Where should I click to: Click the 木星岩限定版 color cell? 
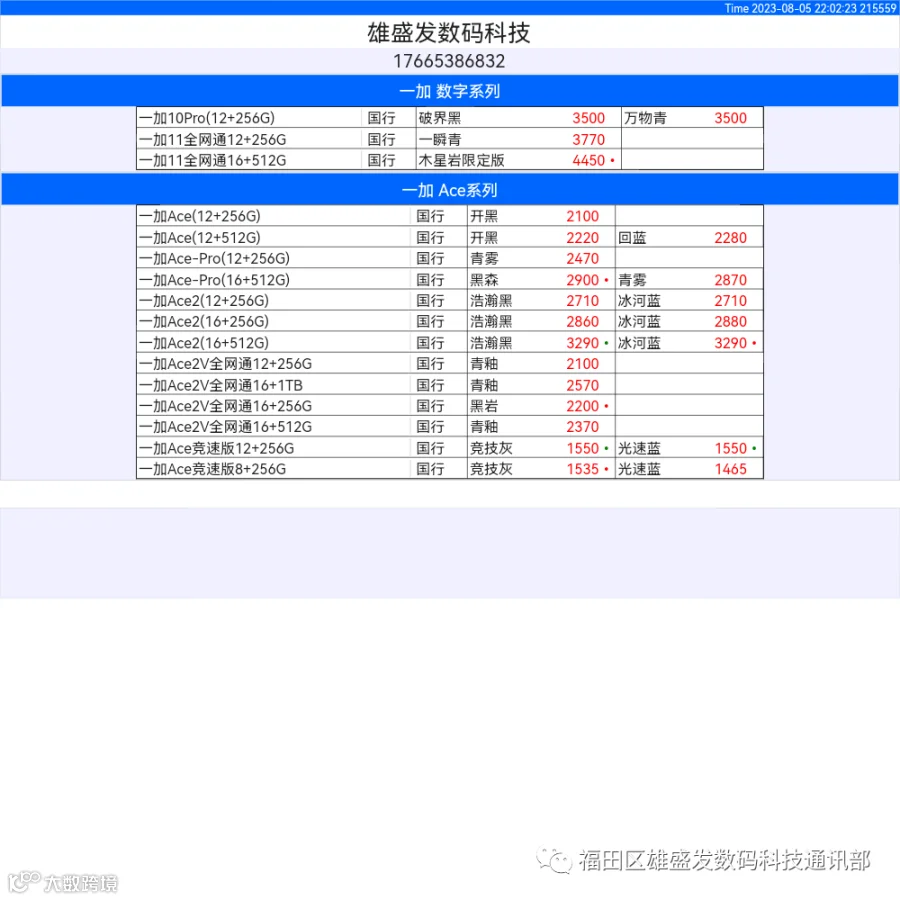tap(461, 160)
